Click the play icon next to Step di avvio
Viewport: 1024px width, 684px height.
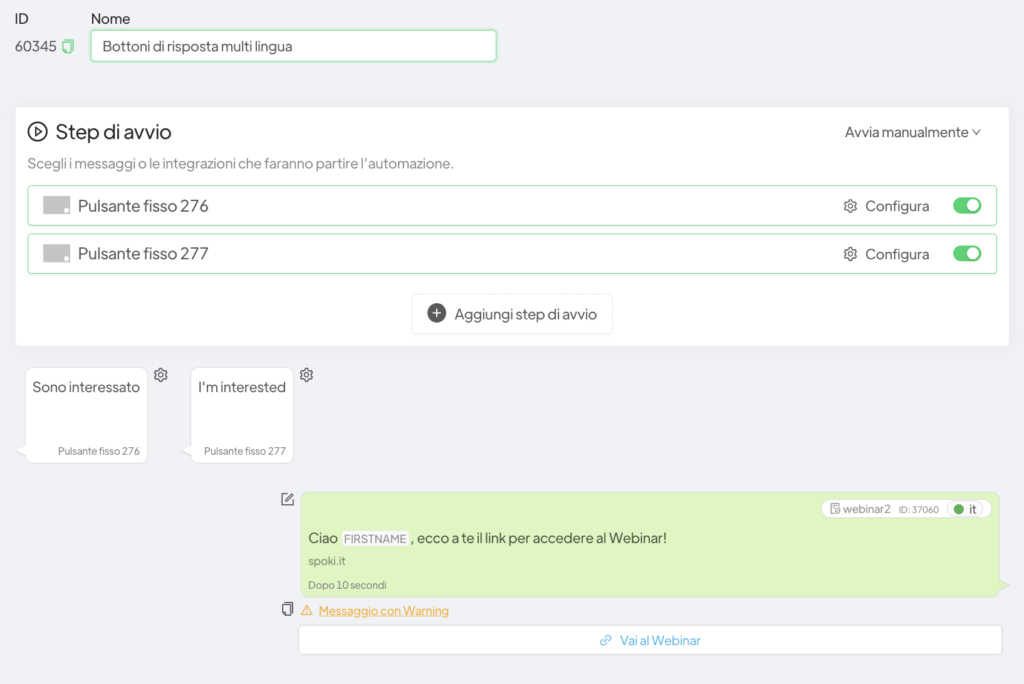pos(38,132)
